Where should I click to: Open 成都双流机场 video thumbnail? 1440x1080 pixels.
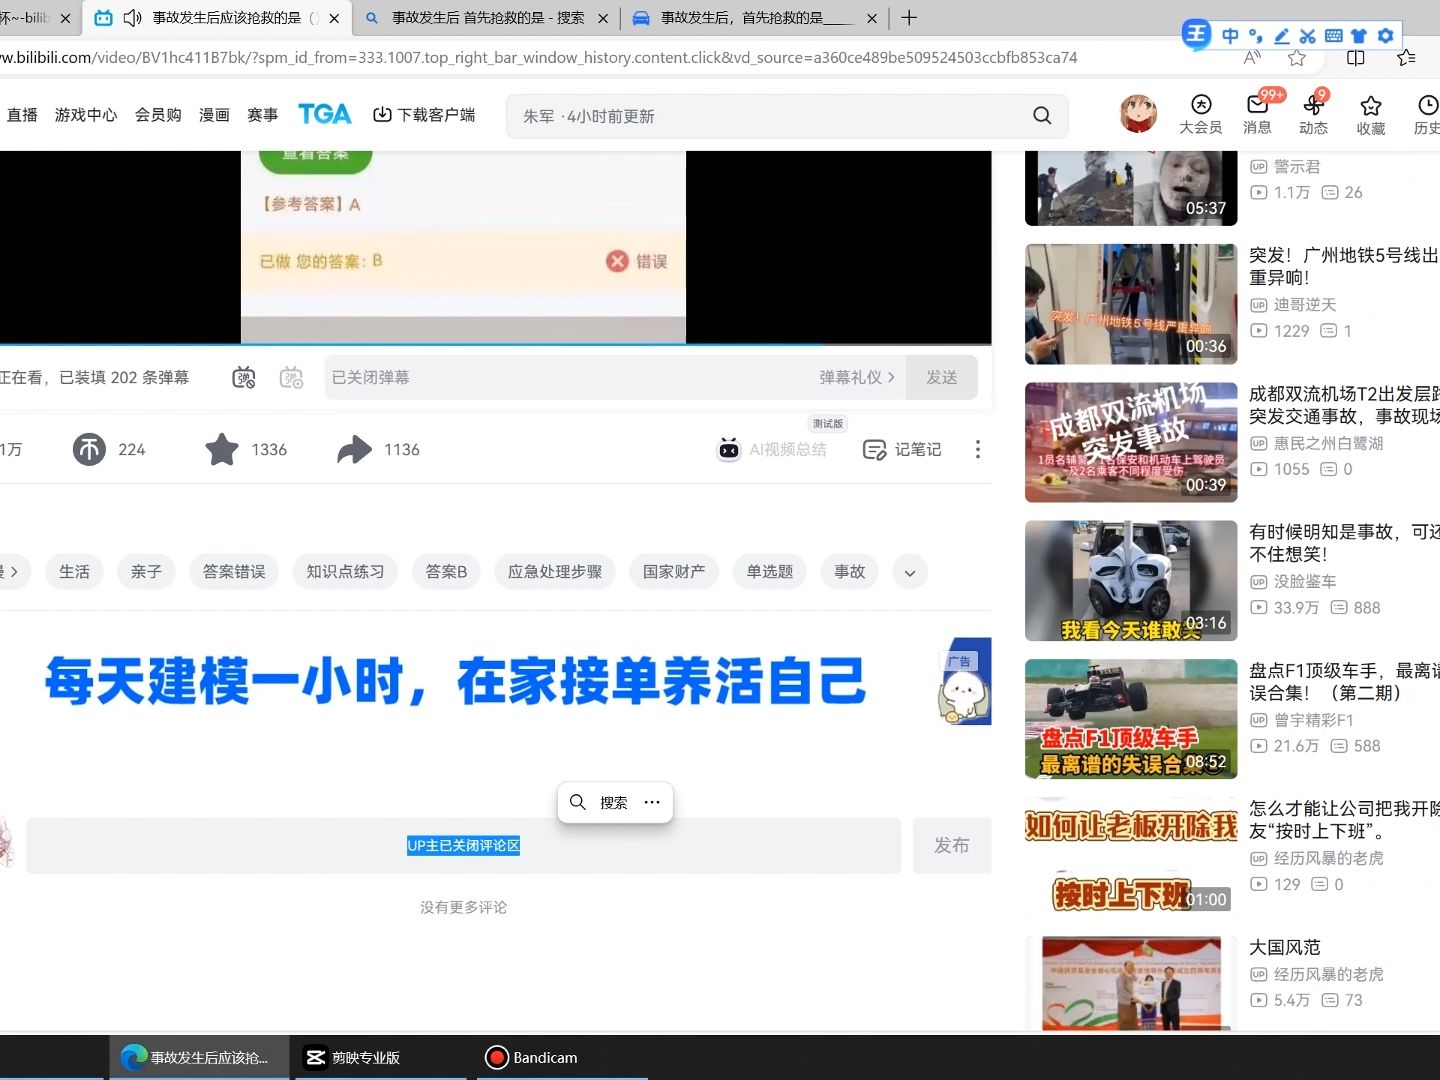(1131, 442)
